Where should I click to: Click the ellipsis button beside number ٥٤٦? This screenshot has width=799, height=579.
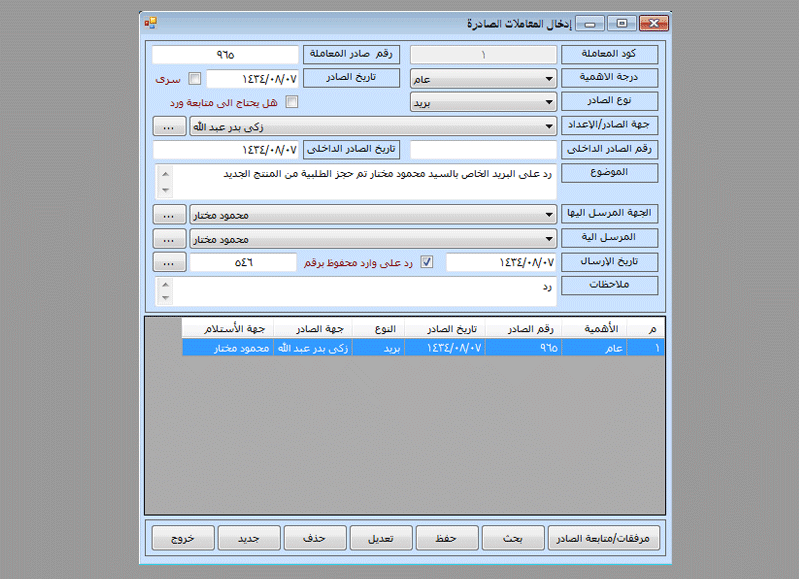coord(169,262)
